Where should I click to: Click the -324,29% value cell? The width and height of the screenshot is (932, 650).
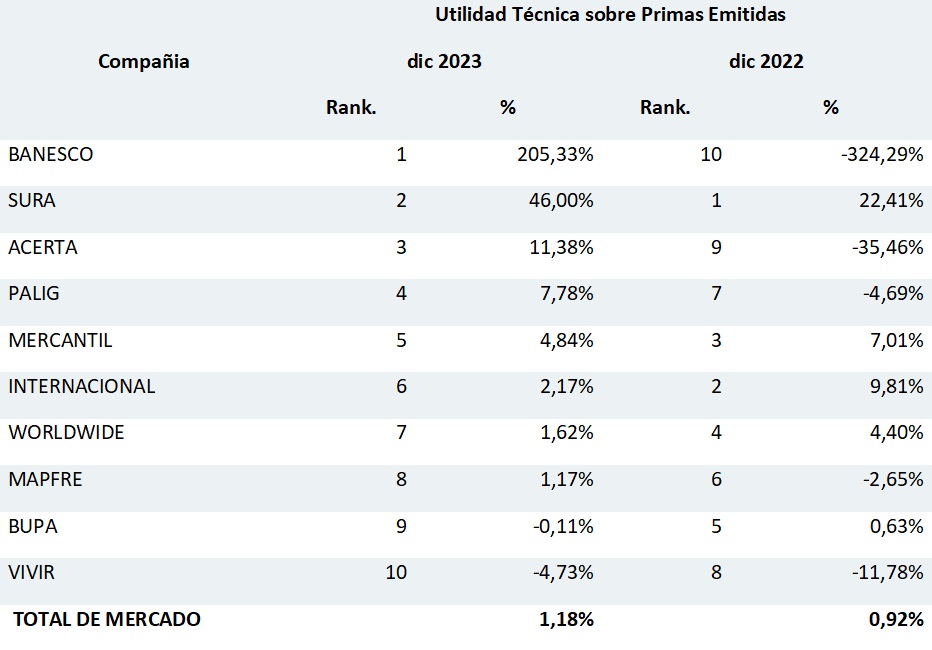pyautogui.click(x=881, y=155)
